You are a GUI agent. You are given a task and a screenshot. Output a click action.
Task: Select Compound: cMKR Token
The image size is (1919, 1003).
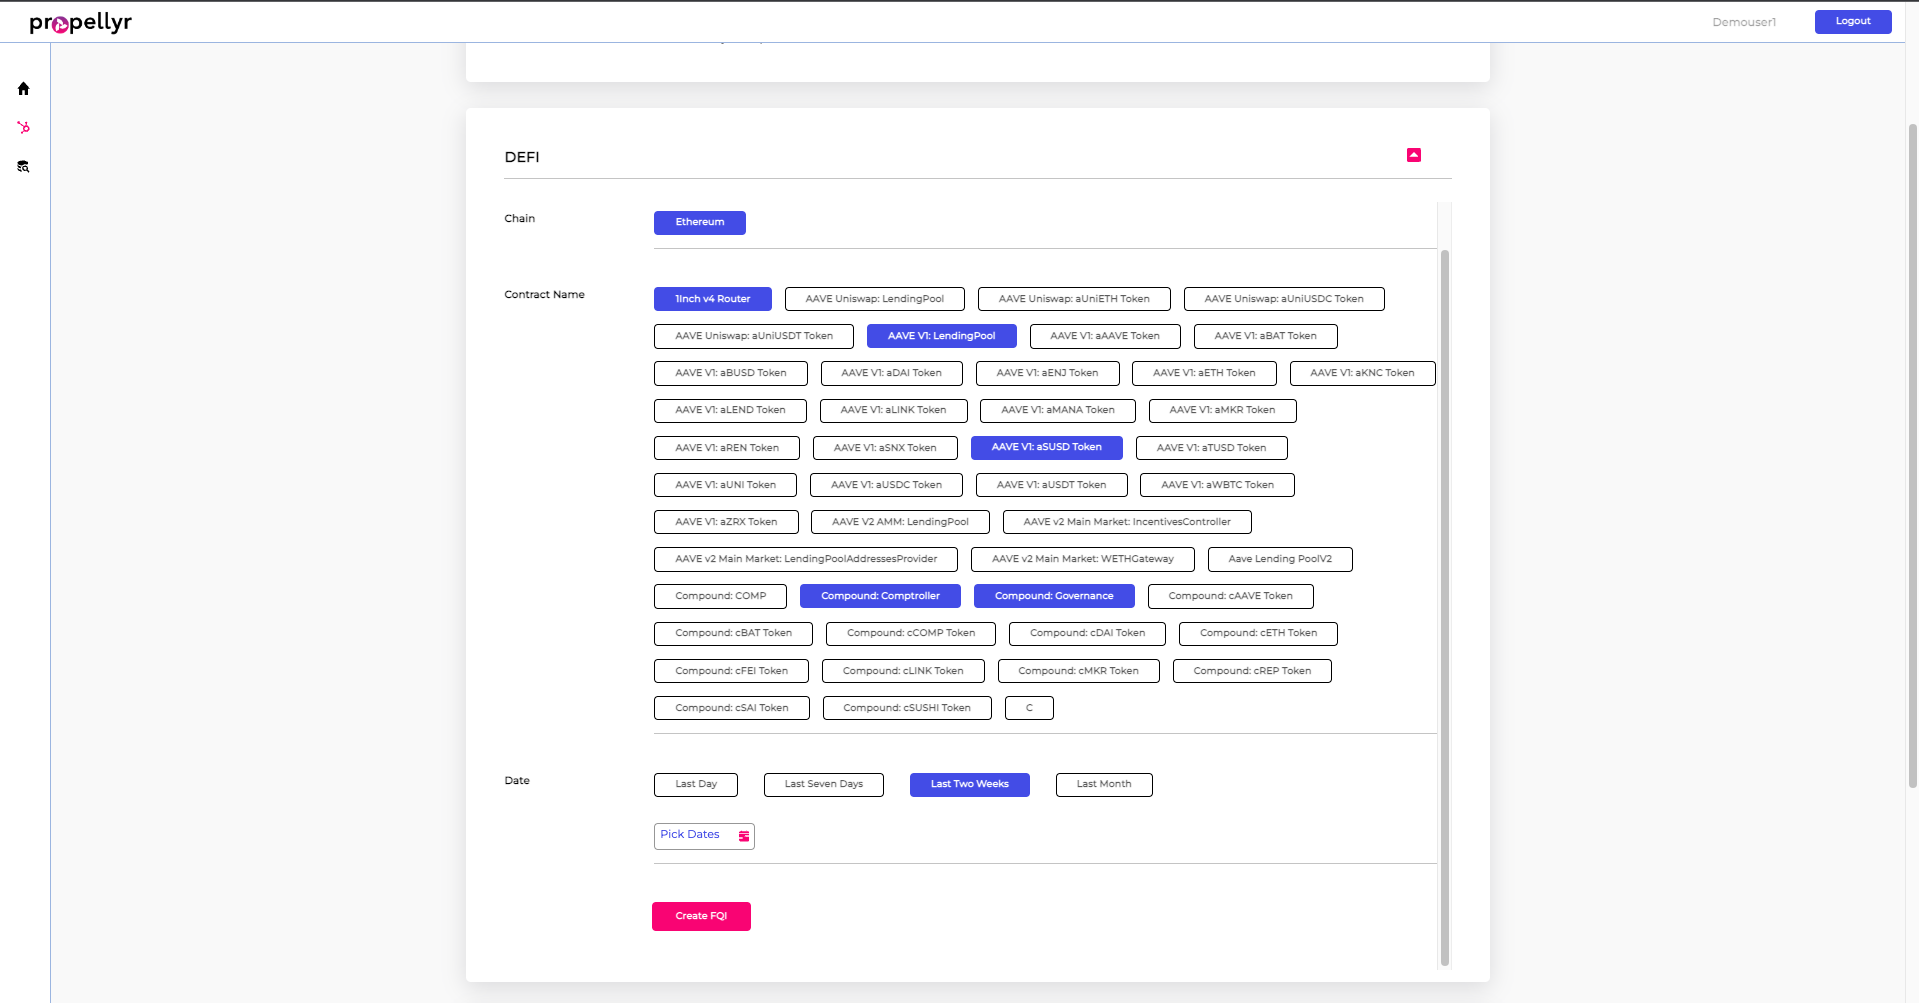coord(1079,671)
